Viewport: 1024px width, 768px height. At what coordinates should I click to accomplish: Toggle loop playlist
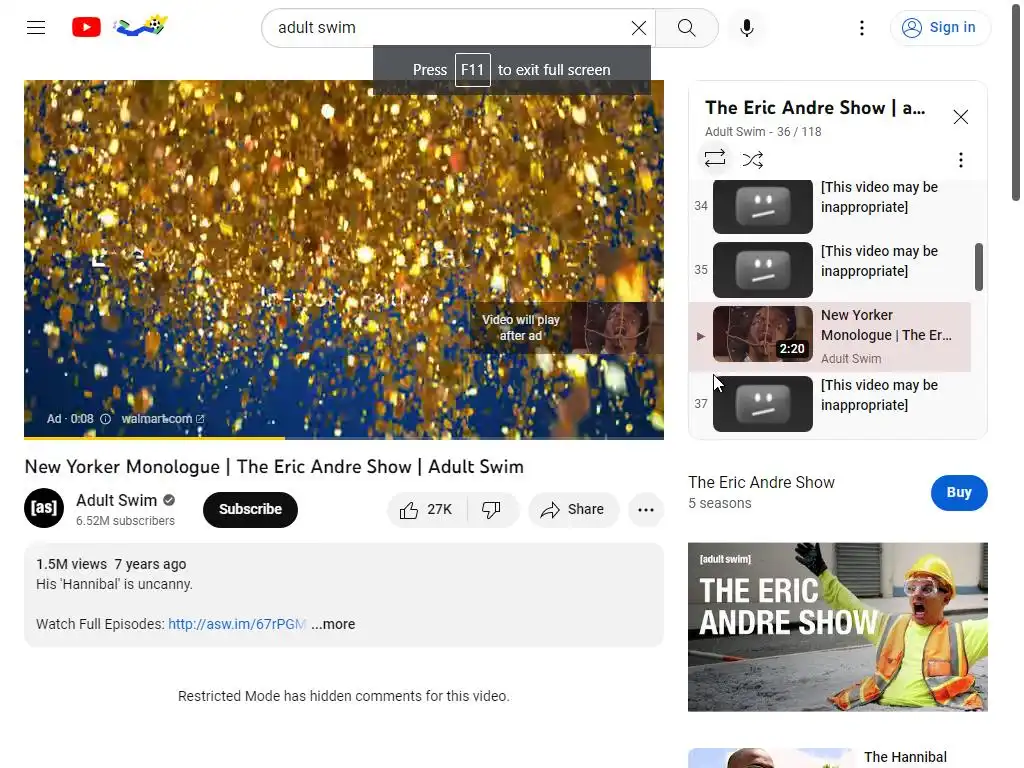715,158
